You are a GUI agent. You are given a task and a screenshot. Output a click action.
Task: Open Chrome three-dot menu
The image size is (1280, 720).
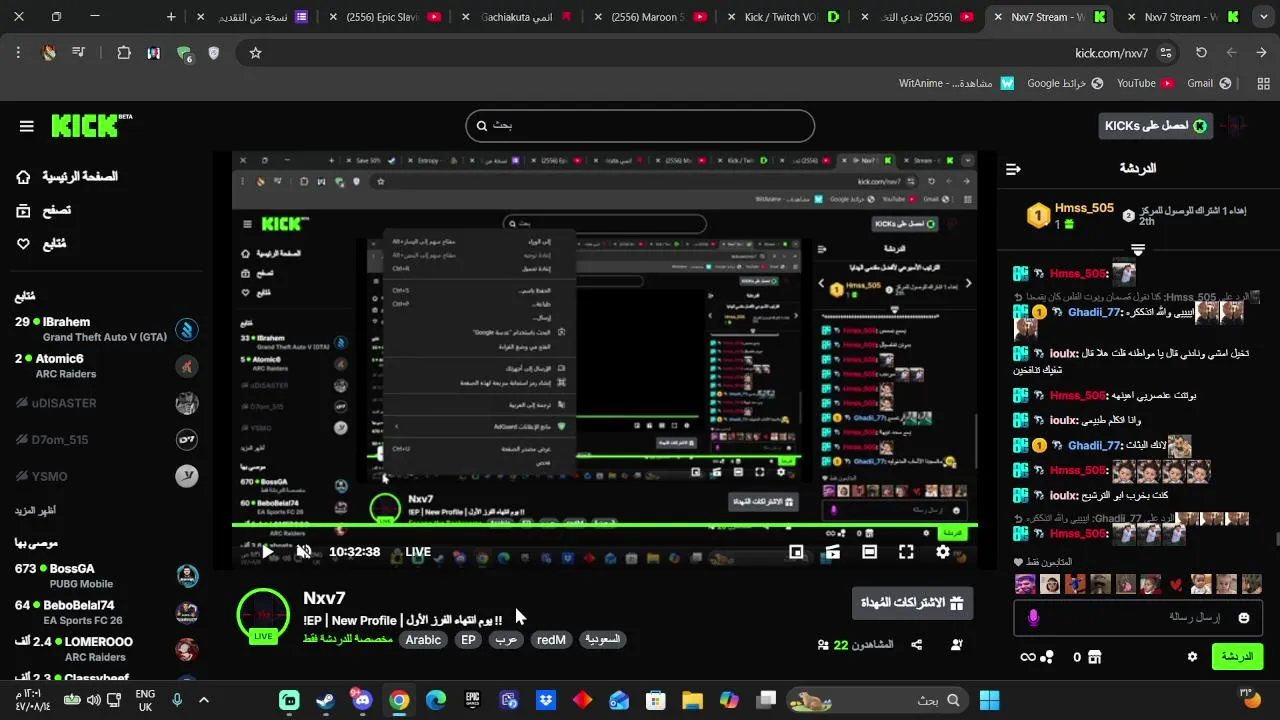[18, 53]
